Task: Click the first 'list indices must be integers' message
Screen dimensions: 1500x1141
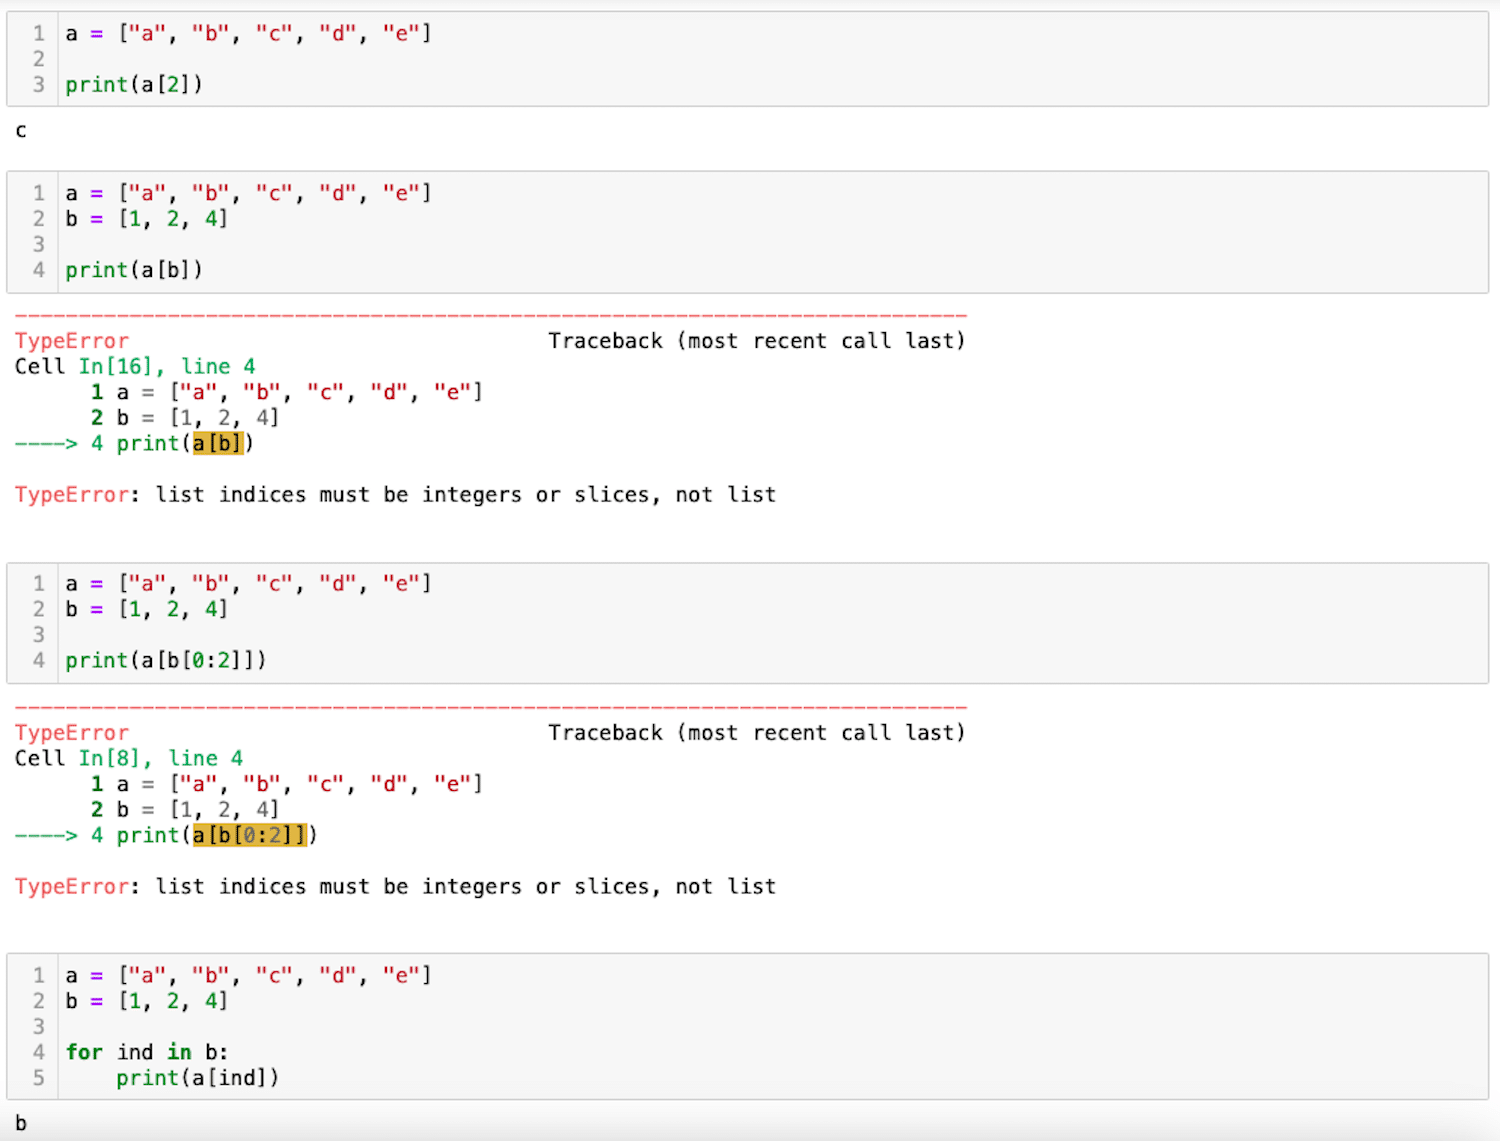Action: [x=395, y=495]
